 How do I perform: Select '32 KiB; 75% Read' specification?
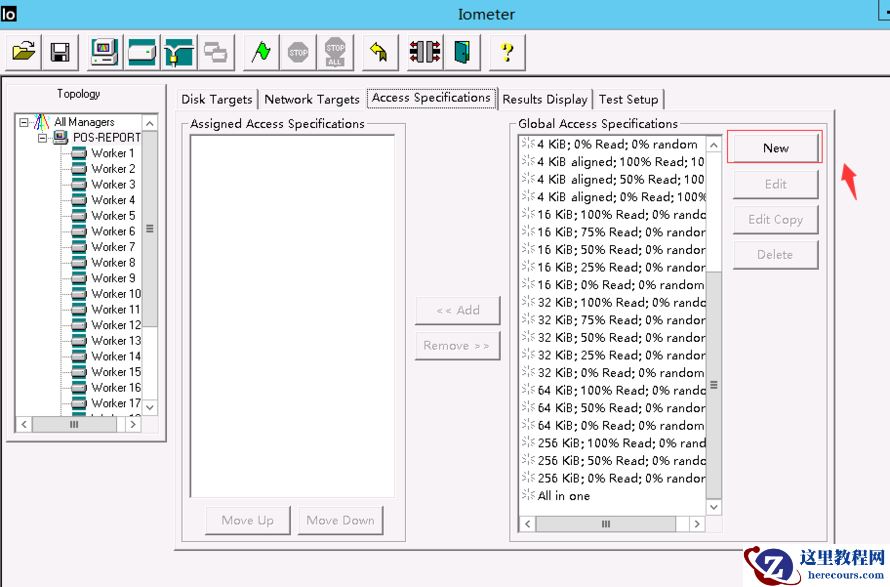point(612,320)
